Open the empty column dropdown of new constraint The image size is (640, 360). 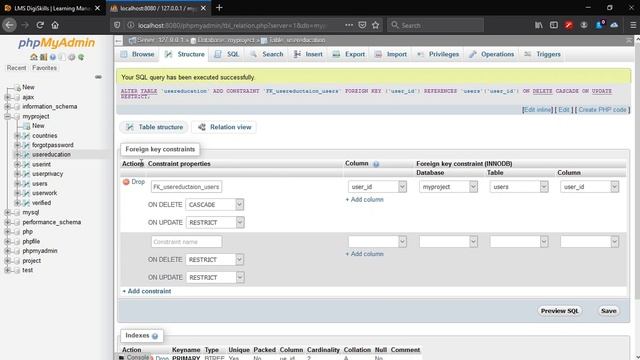377,242
